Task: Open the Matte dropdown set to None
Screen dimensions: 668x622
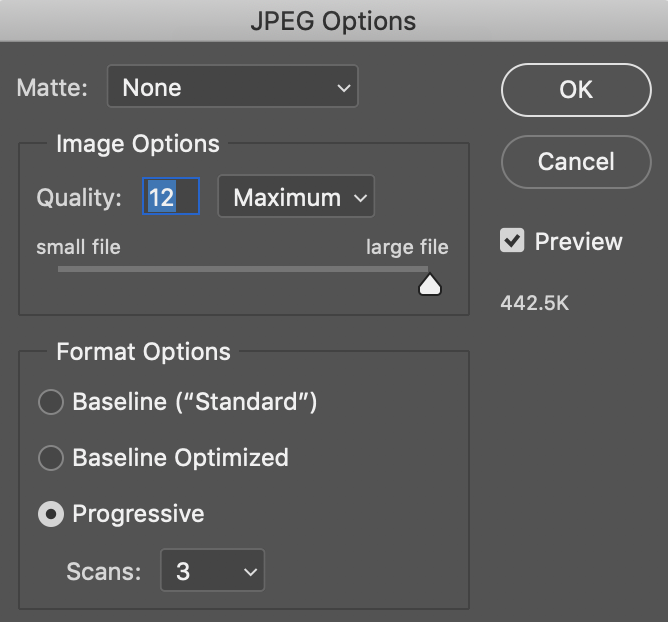Action: pyautogui.click(x=233, y=86)
